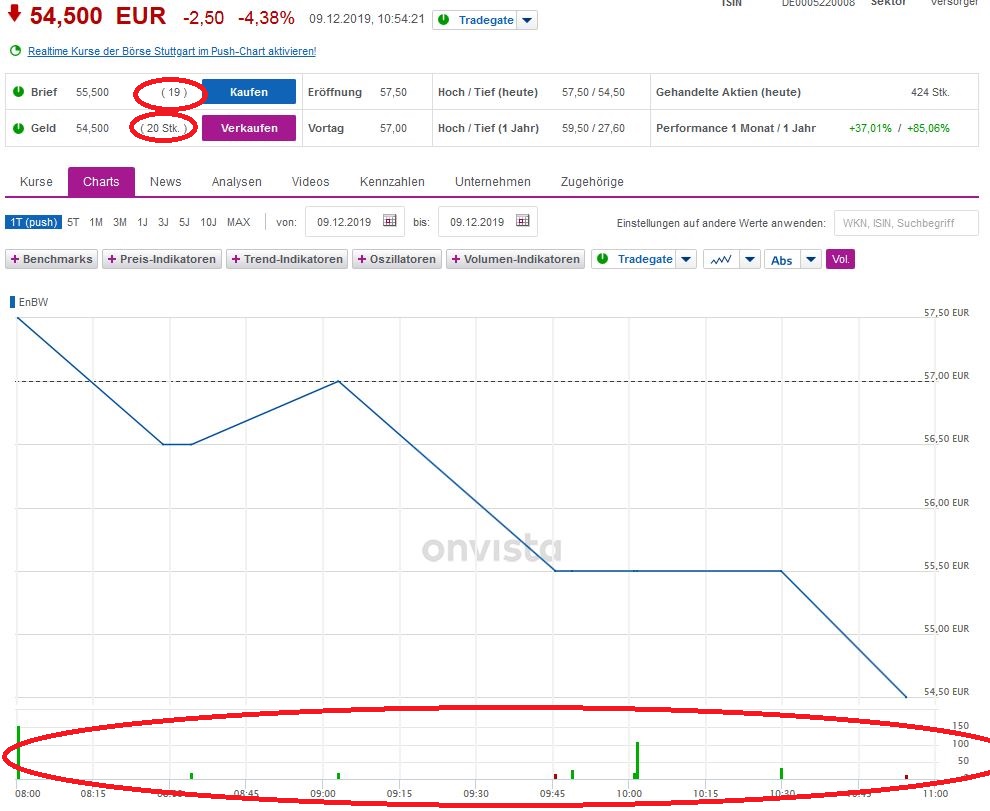Open the calendar picker beside the 'bis' date
The image size is (990, 811).
(x=522, y=220)
